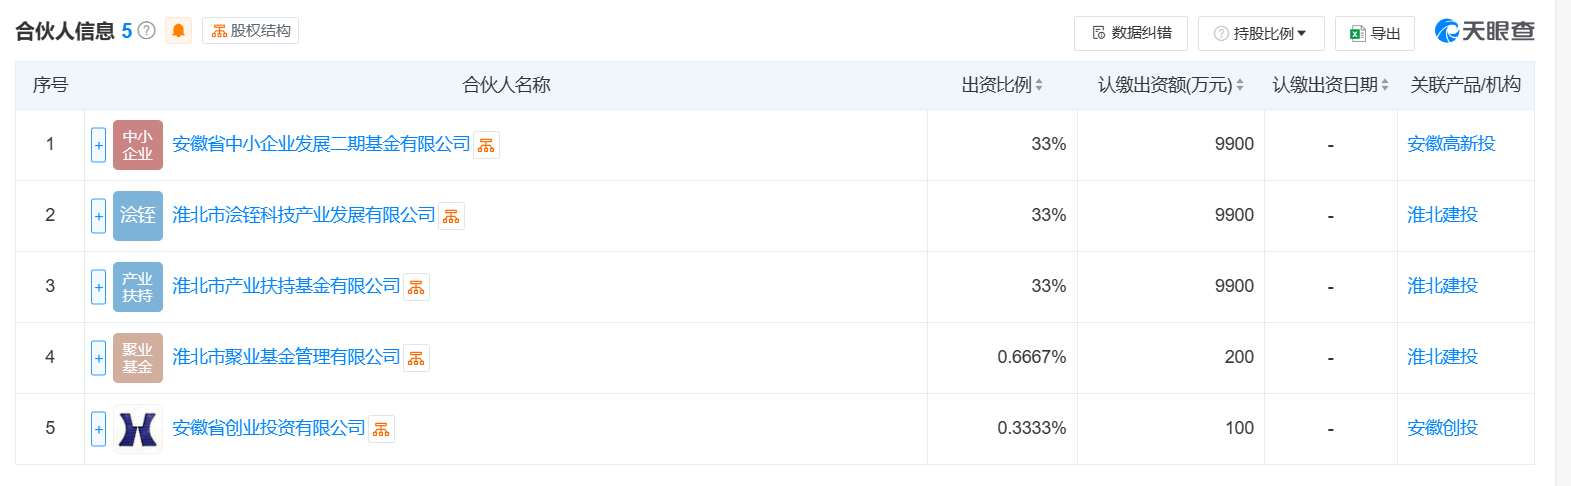The width and height of the screenshot is (1571, 486).
Task: Open equity structure icon beside 淮北市产业扶持基金有限公司
Action: [416, 288]
